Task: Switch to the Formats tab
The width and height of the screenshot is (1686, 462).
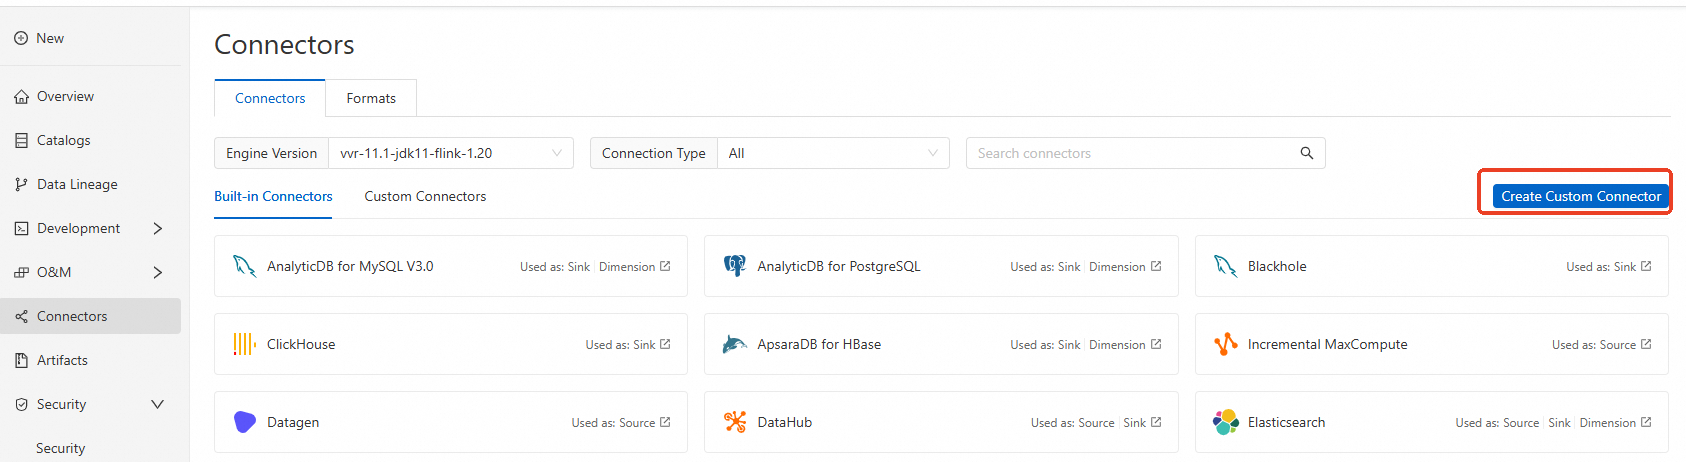Action: tap(371, 98)
